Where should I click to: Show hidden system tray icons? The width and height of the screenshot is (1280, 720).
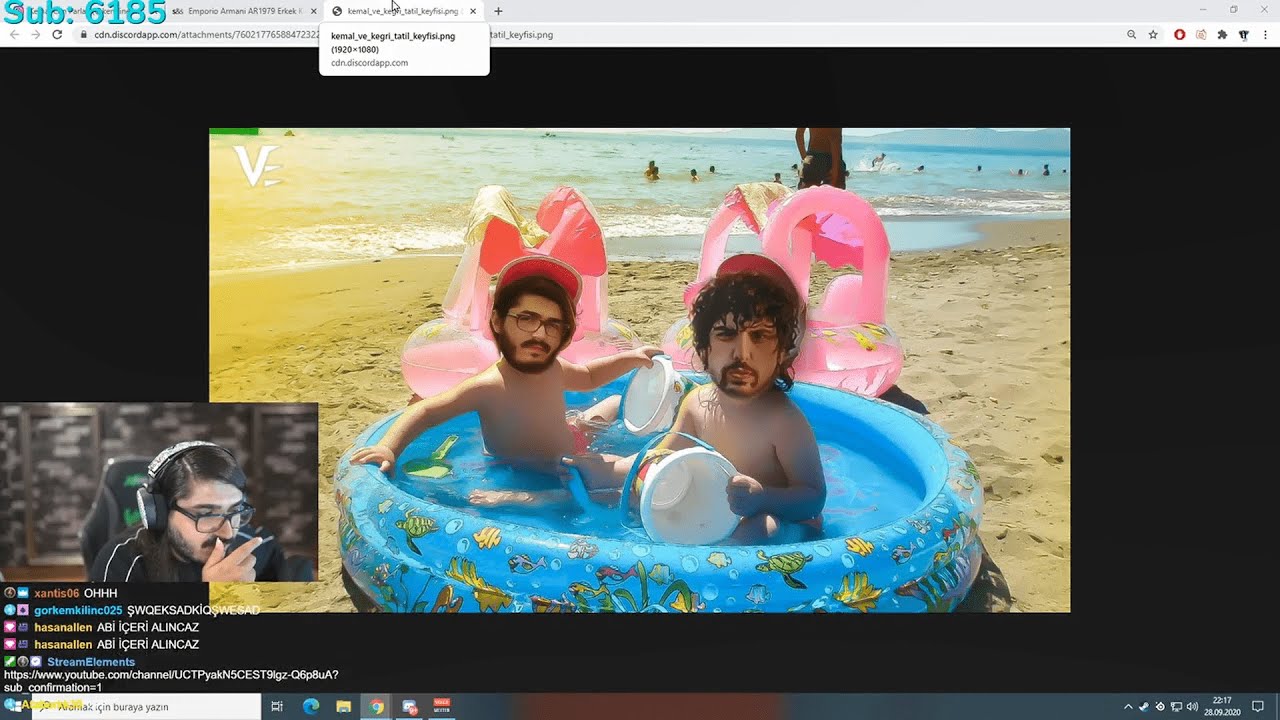[x=1128, y=707]
